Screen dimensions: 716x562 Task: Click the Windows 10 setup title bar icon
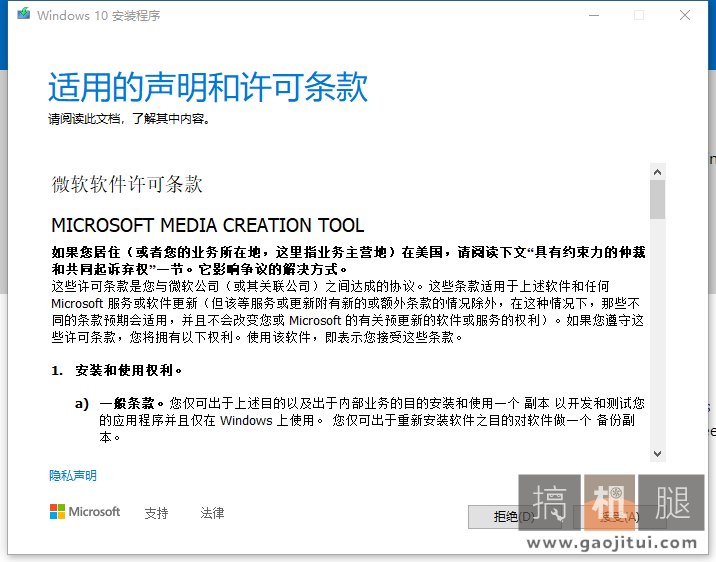24,14
